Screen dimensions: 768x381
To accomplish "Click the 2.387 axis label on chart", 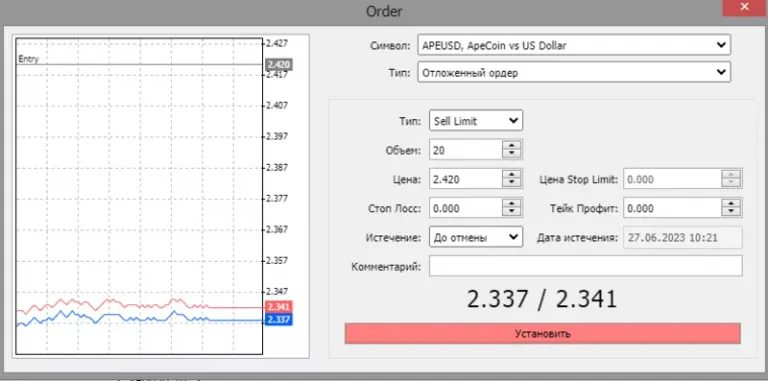I will [277, 167].
